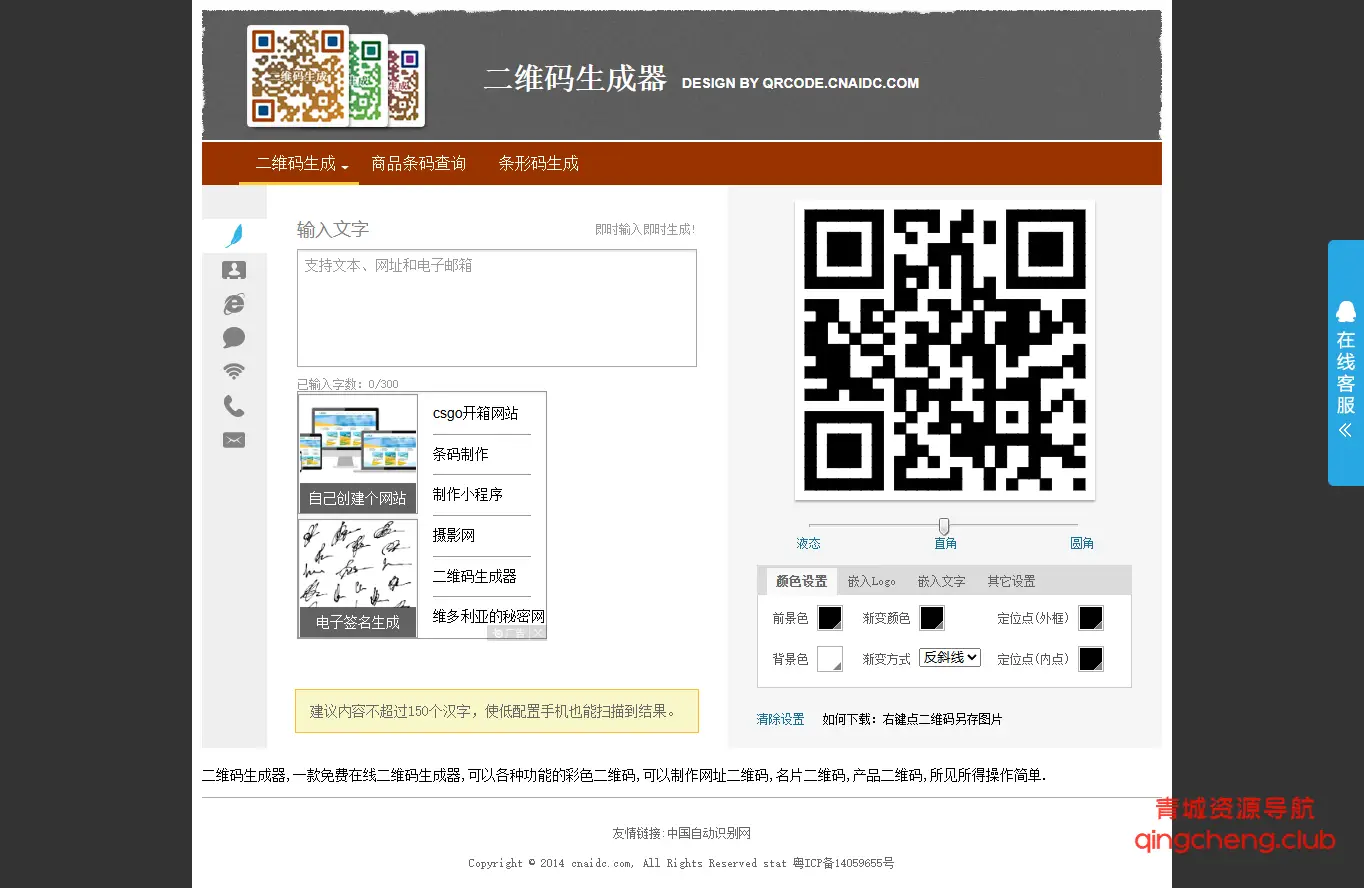This screenshot has width=1364, height=888.
Task: Click the QR code shape slider handle
Action: 943,526
